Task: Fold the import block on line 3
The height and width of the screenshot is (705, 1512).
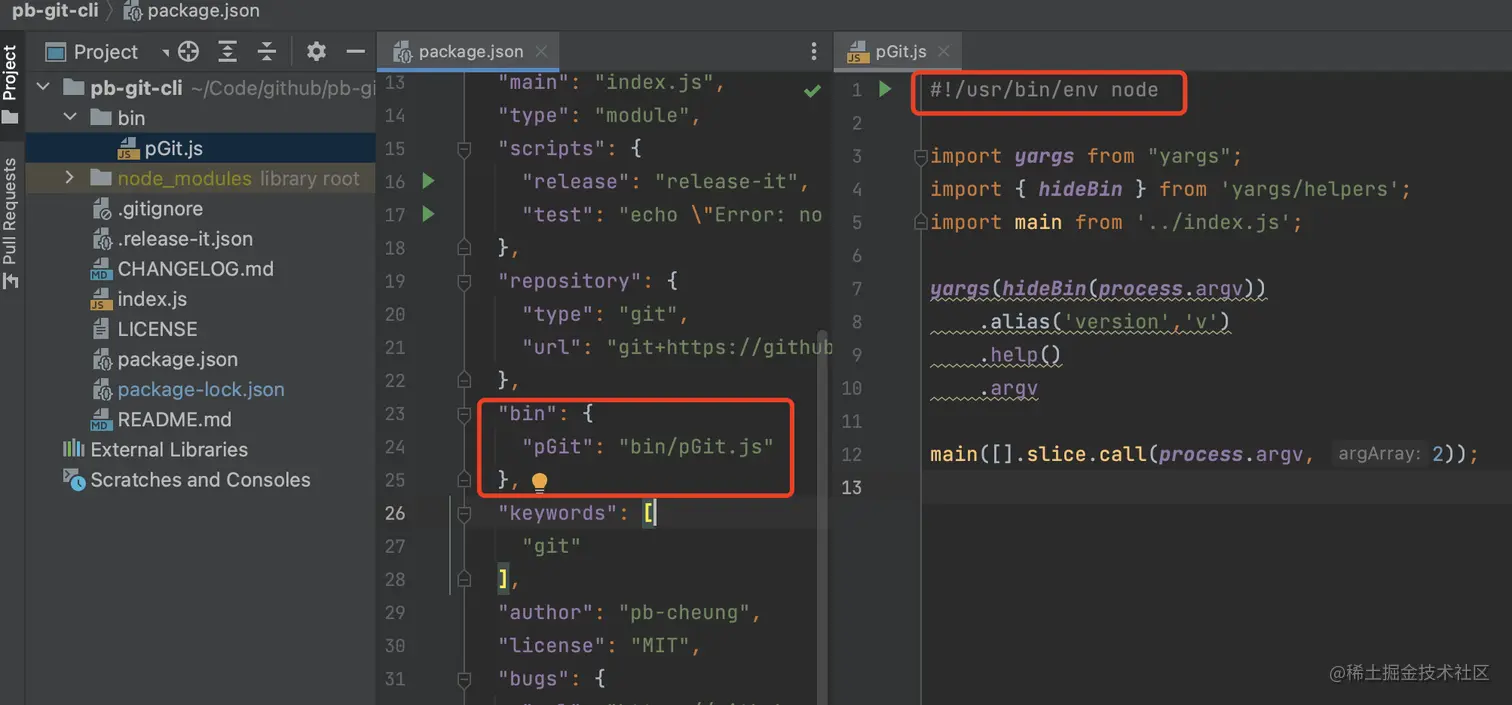Action: click(921, 156)
